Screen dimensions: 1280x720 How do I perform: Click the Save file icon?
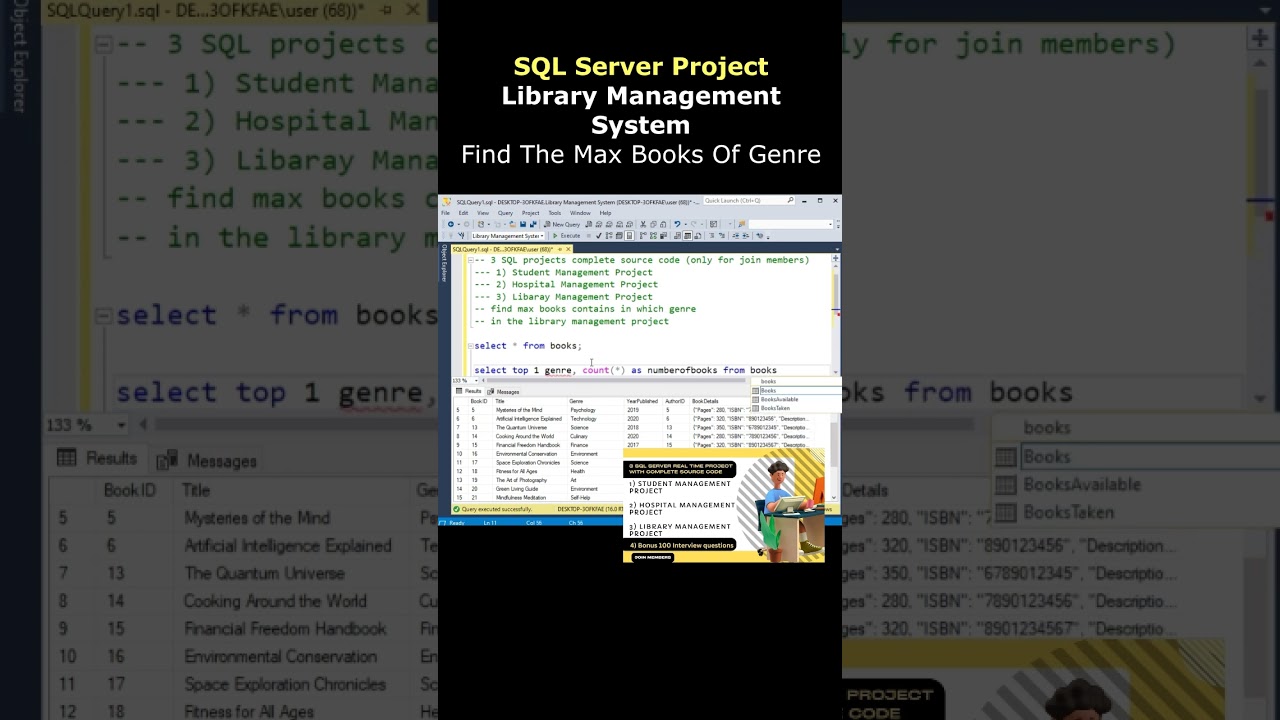point(523,224)
